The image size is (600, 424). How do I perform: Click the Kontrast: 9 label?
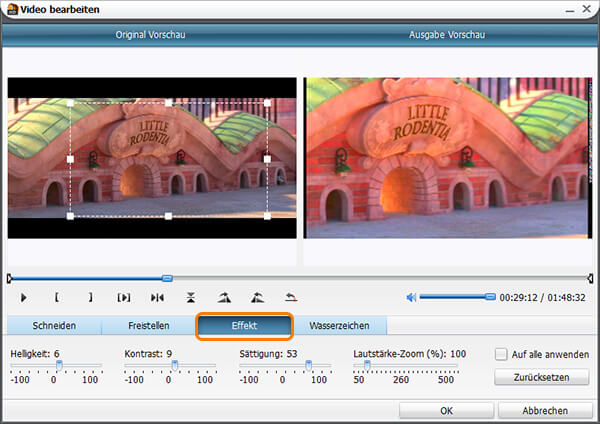[x=148, y=354]
